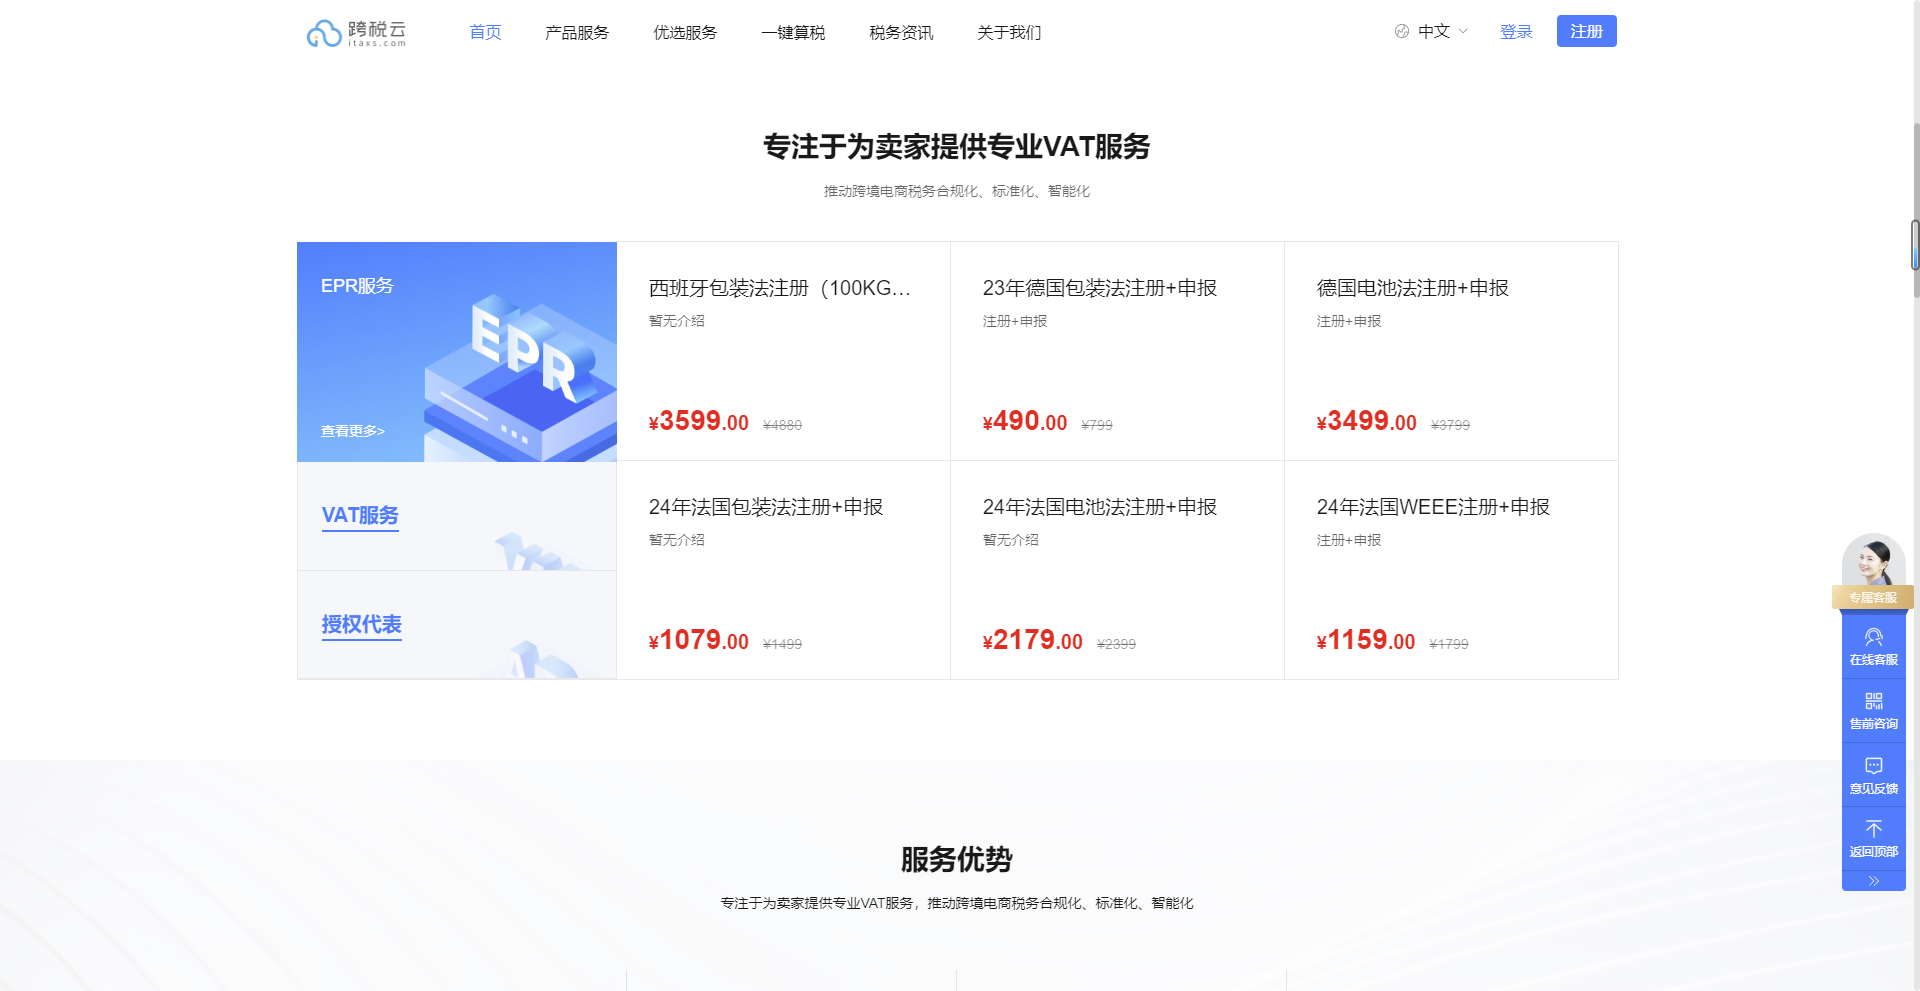Screen dimensions: 1920x991
Task: Click the EPR isometric illustration
Action: click(520, 378)
